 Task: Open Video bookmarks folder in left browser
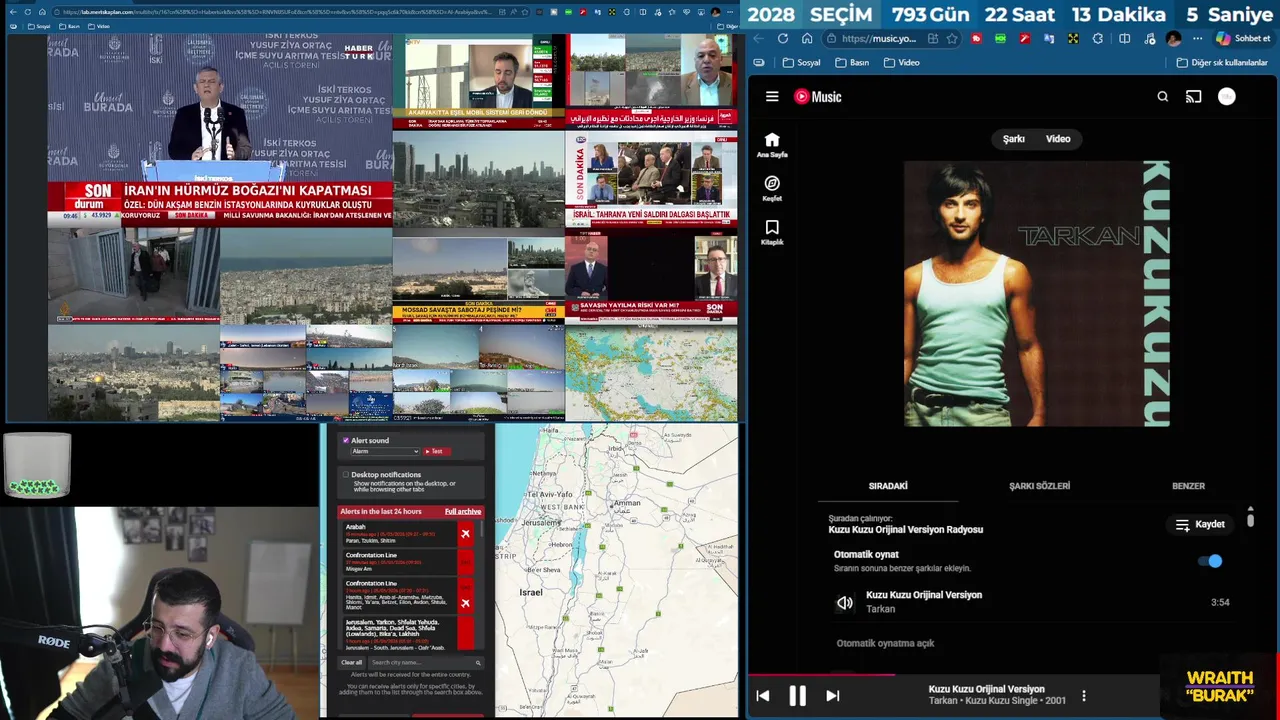pyautogui.click(x=98, y=26)
